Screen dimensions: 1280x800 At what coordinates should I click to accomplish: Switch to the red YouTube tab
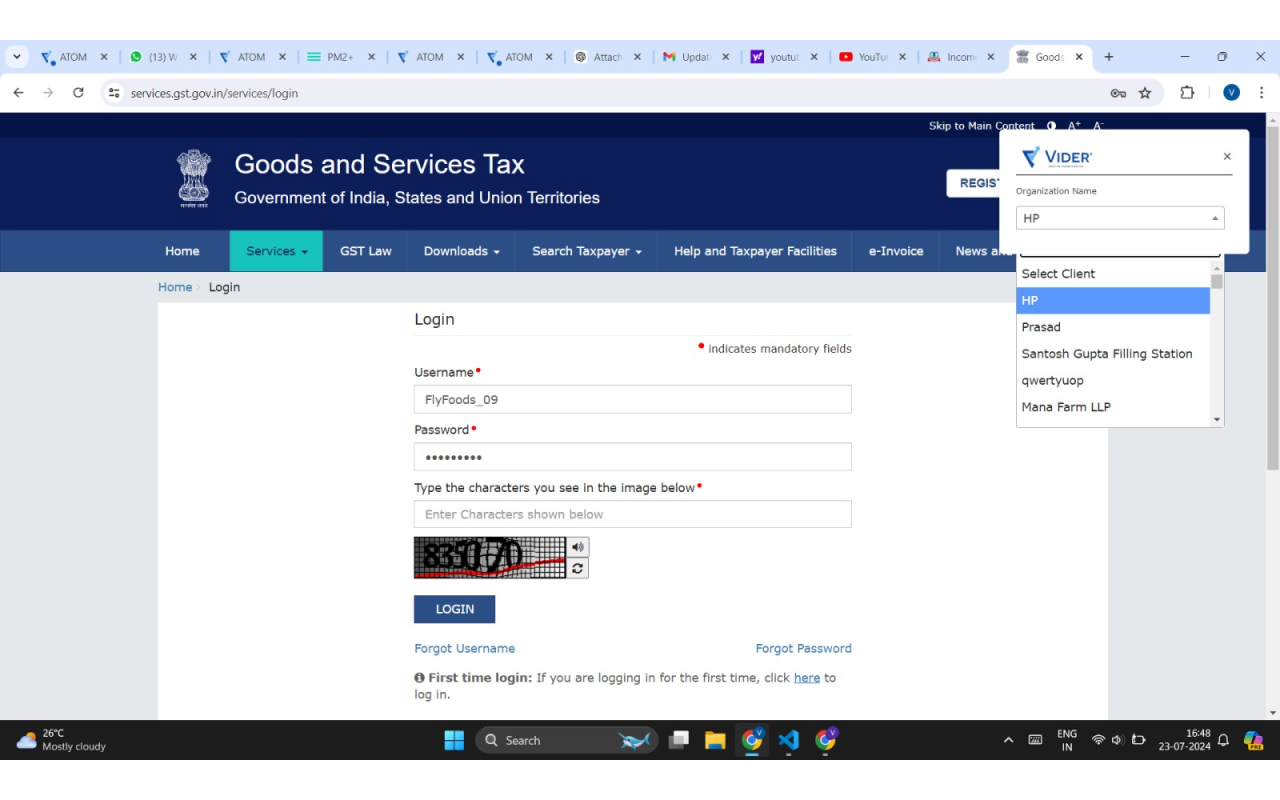point(874,57)
